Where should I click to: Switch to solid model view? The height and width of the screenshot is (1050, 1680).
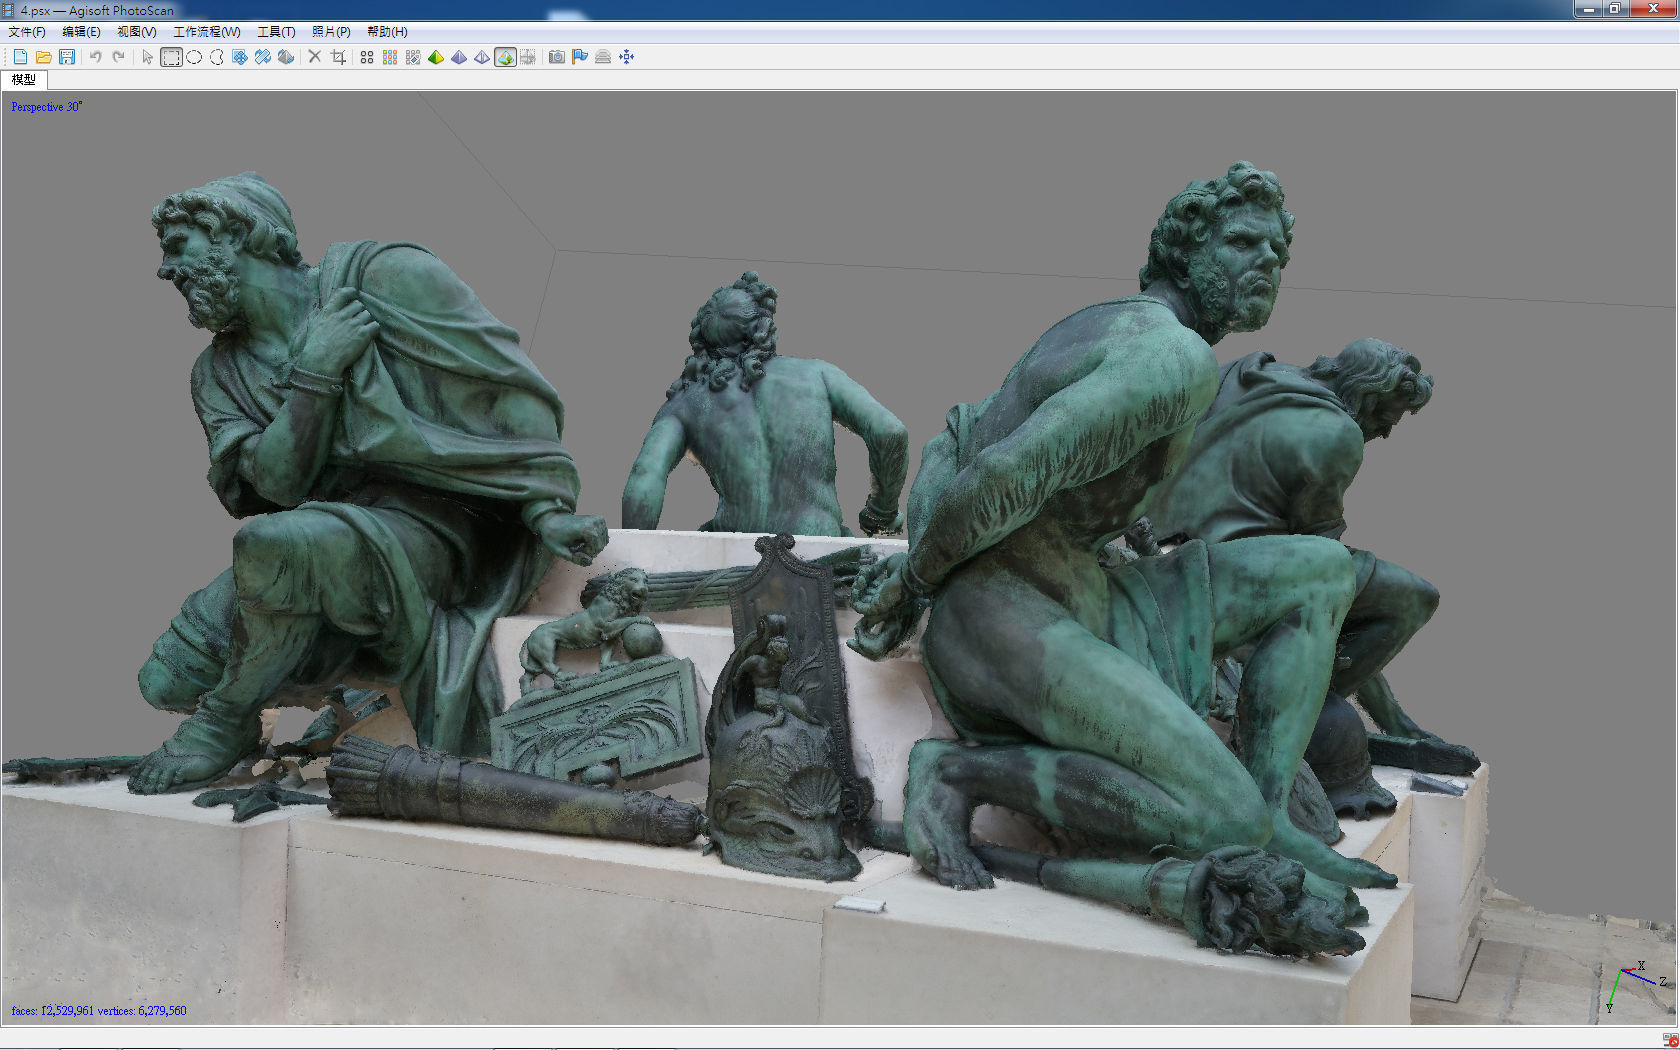459,57
